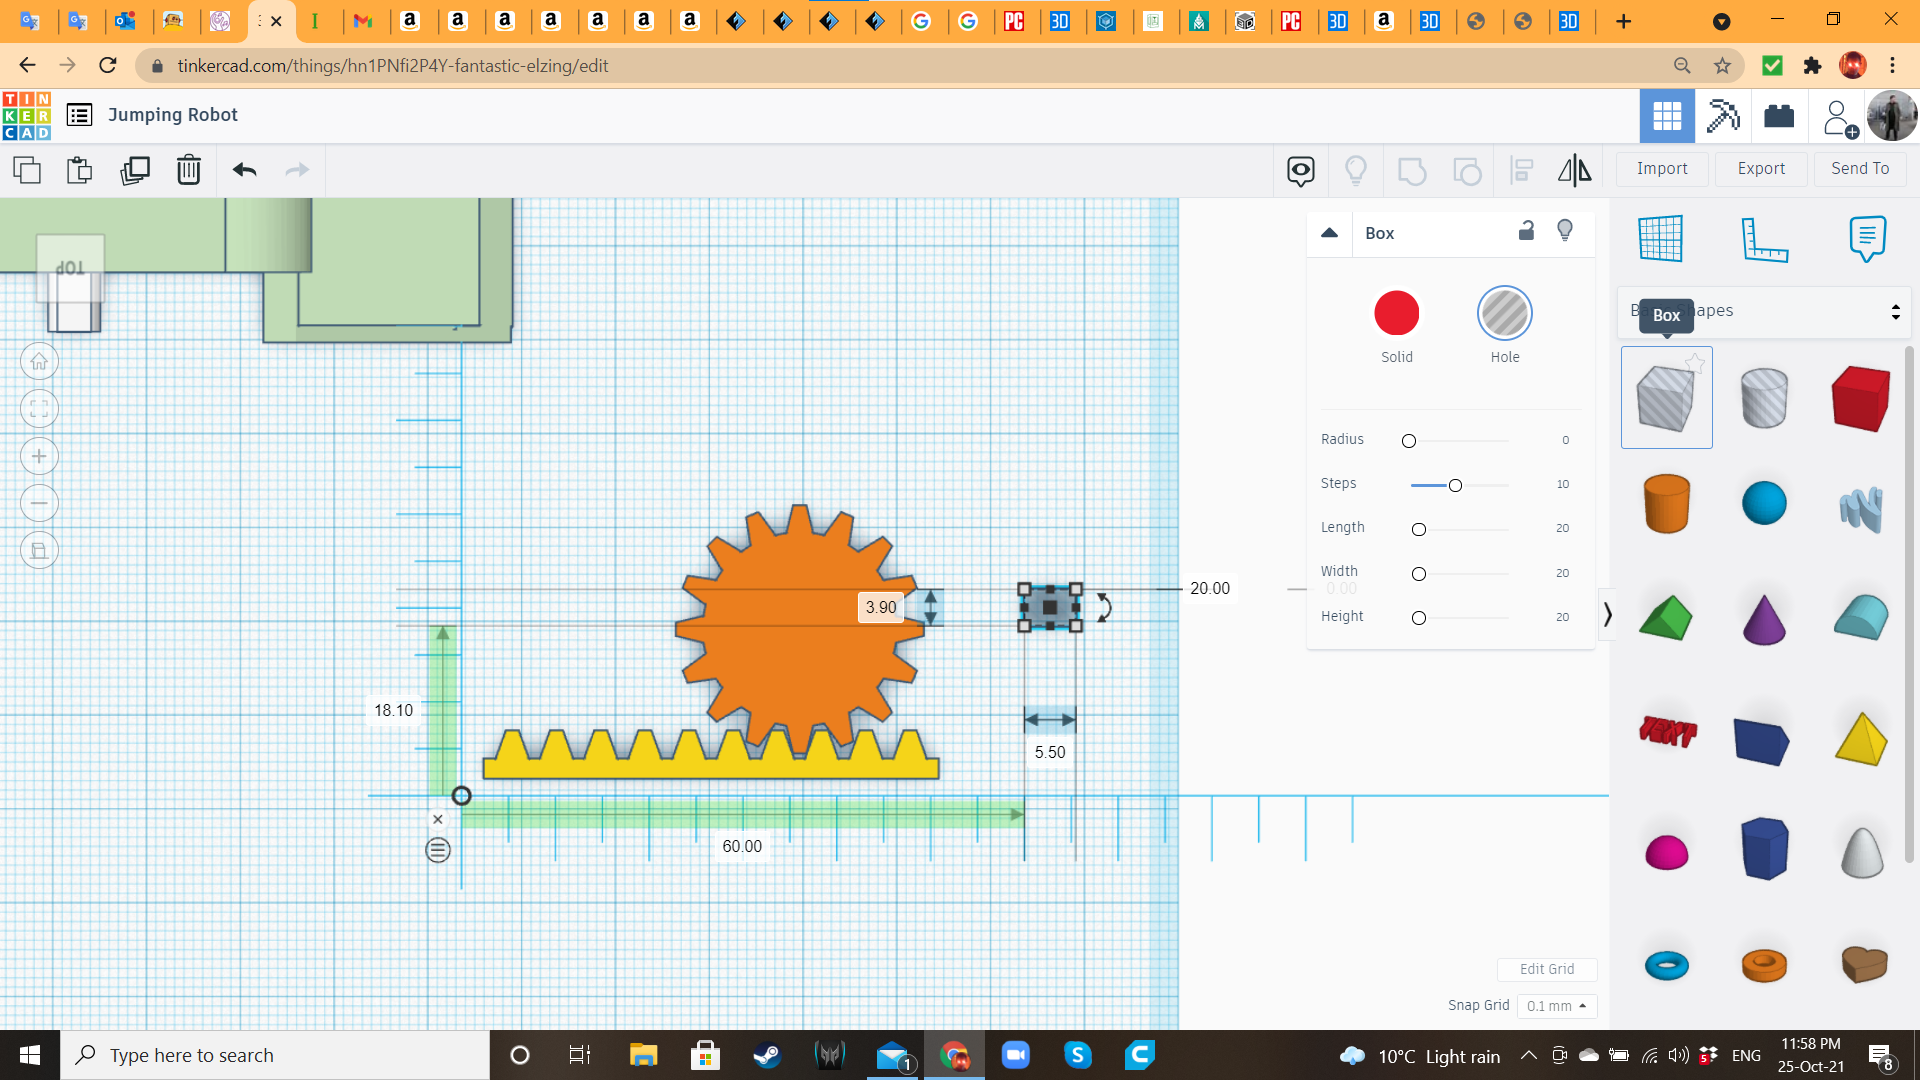This screenshot has height=1080, width=1920.
Task: Click the Export button
Action: coord(1761,169)
